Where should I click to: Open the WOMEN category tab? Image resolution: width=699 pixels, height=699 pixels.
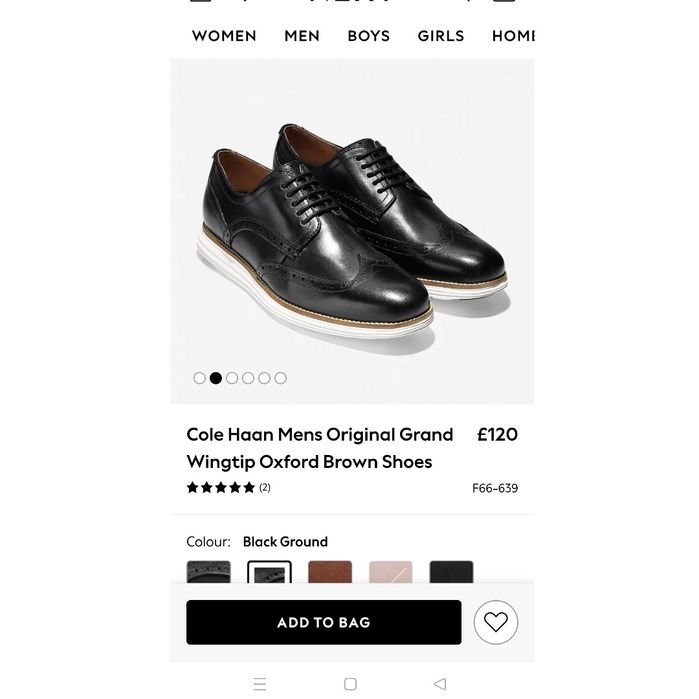224,36
